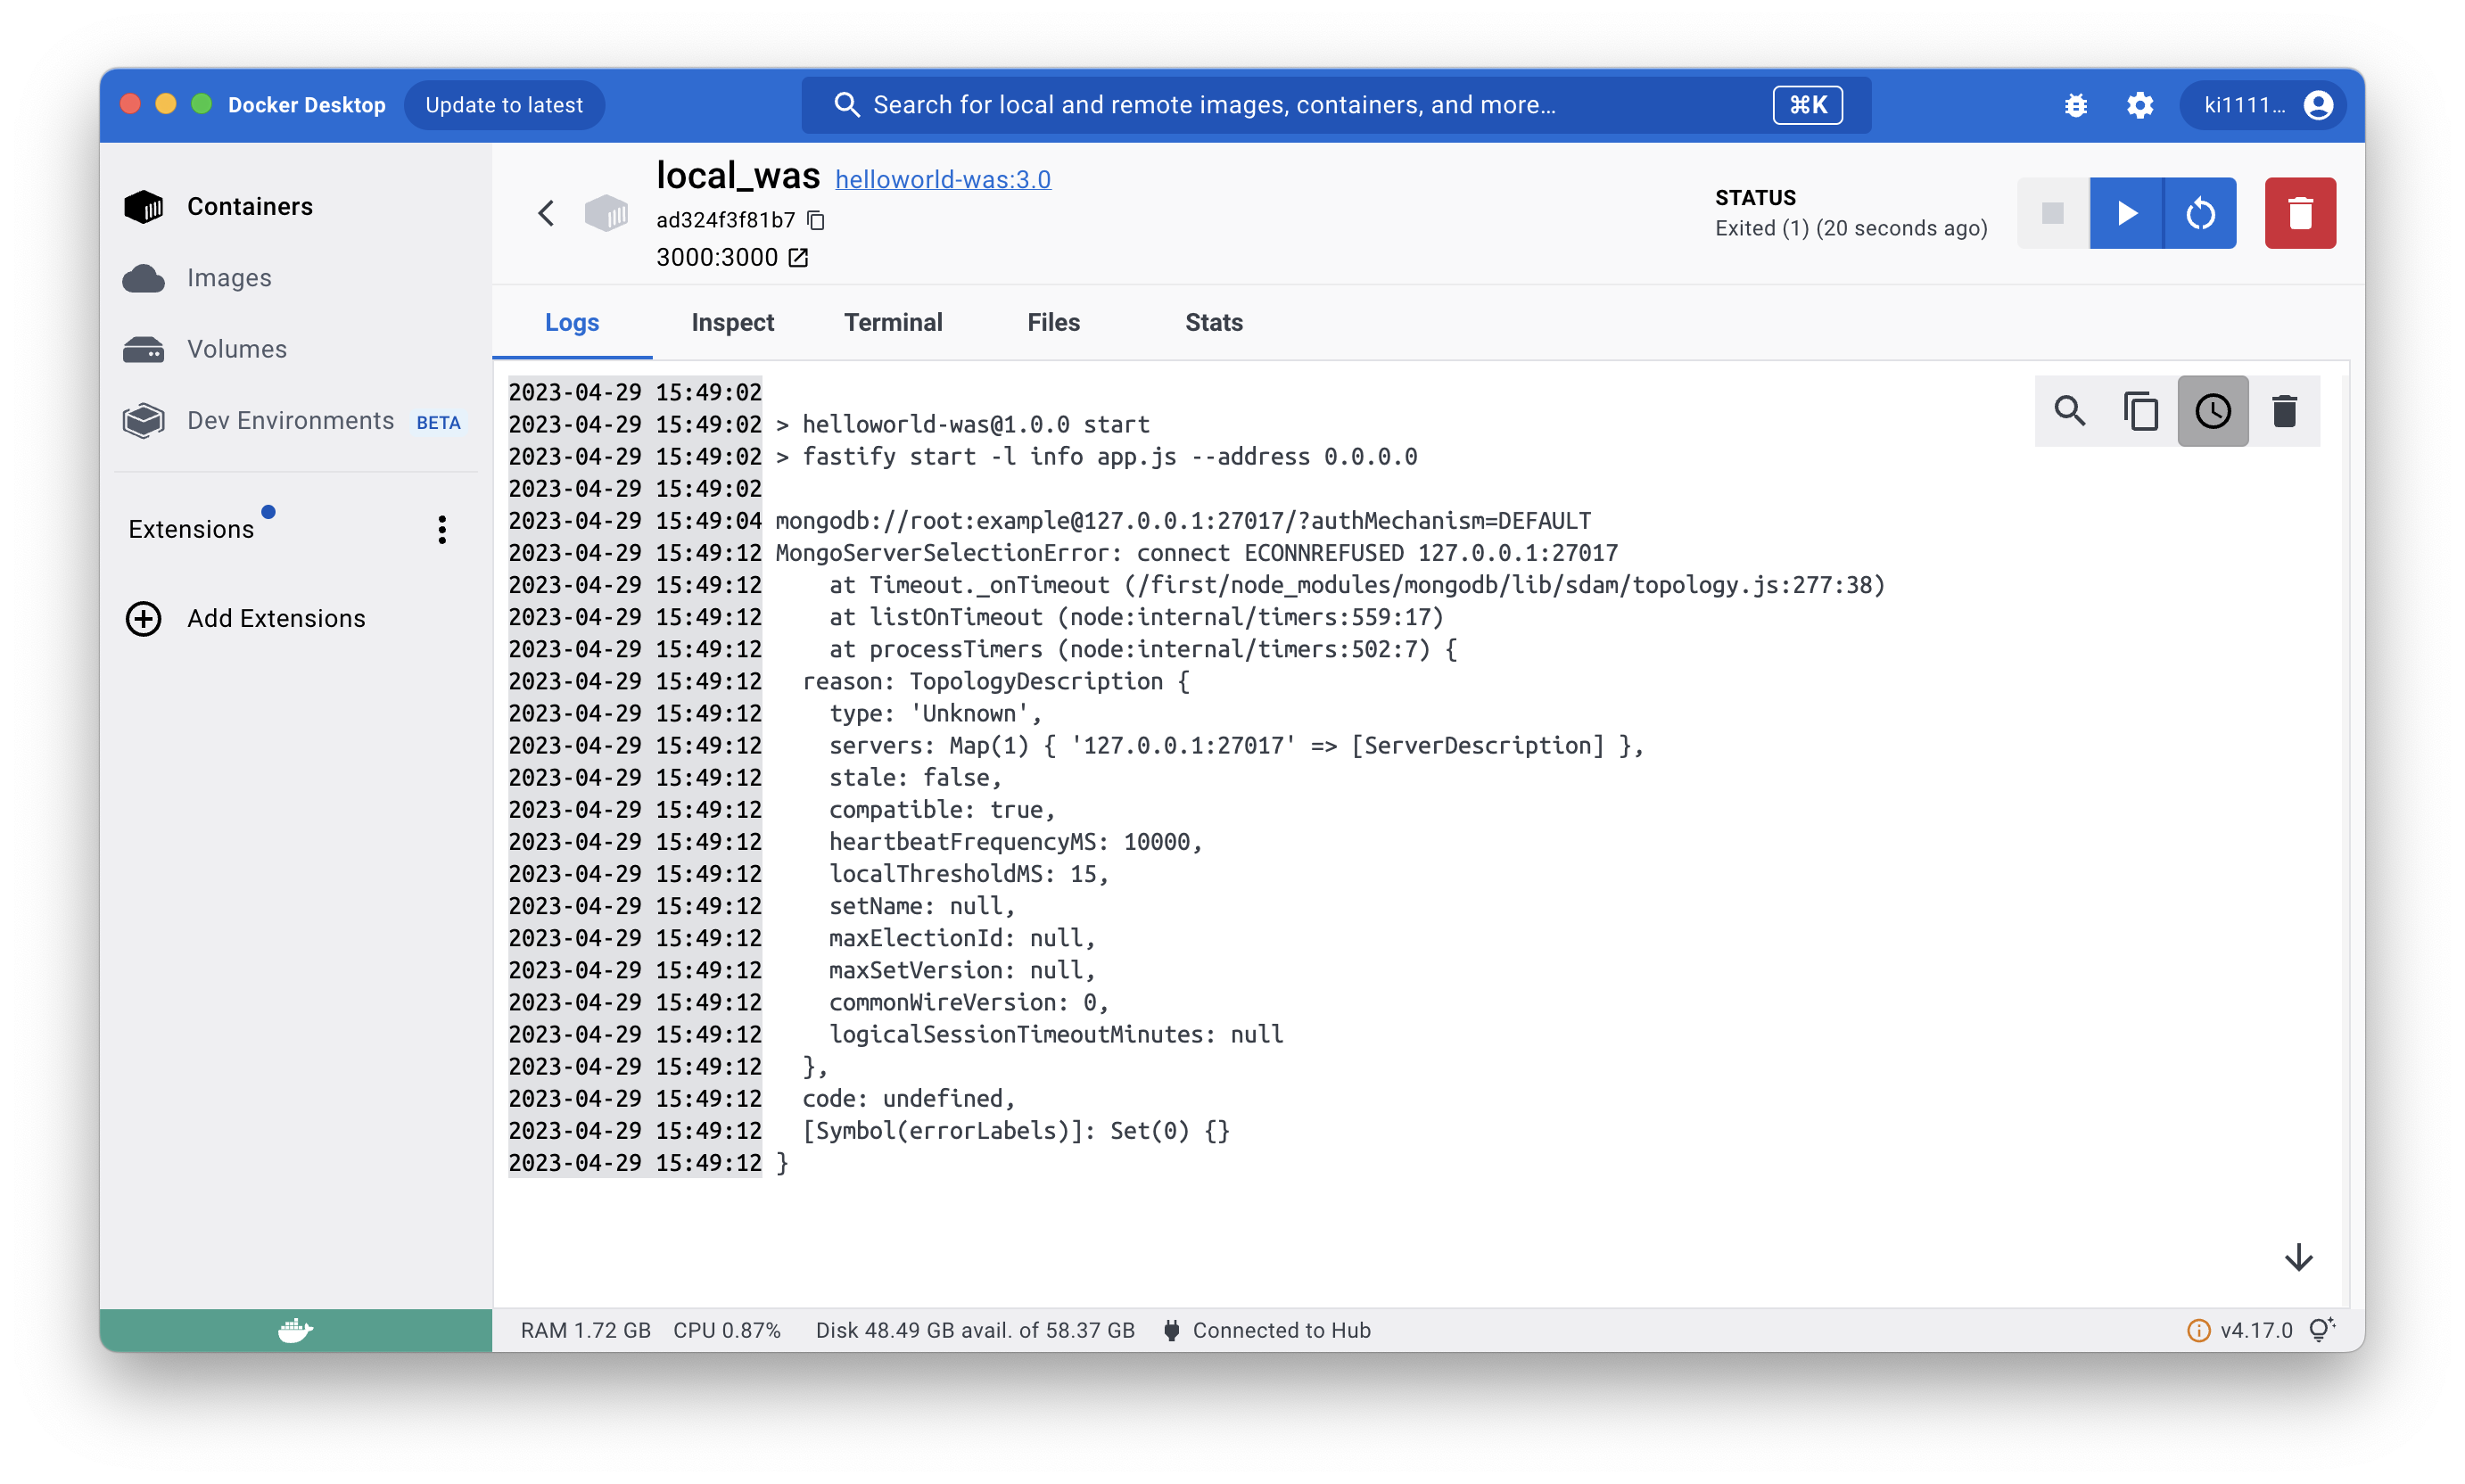Click the search magnifier icon in title bar
Viewport: 2465px width, 1484px height.
pos(847,105)
